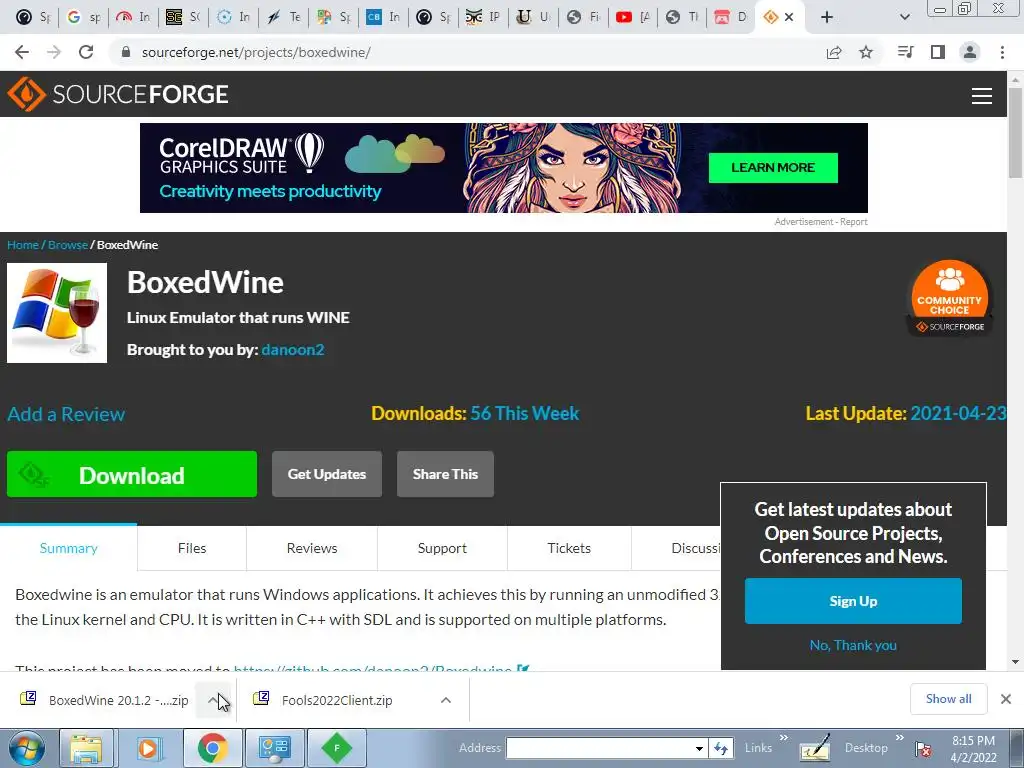Expand options for BoxedWine zip download

[213, 700]
